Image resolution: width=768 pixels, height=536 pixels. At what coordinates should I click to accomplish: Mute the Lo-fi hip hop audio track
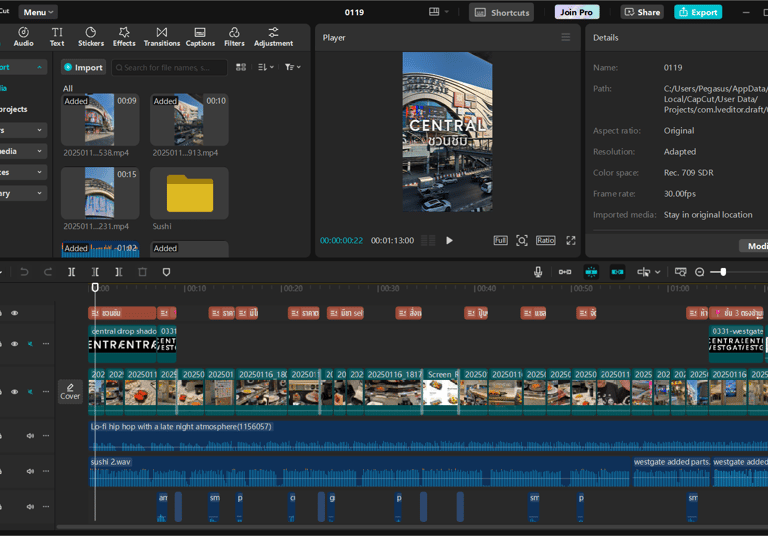click(x=30, y=436)
